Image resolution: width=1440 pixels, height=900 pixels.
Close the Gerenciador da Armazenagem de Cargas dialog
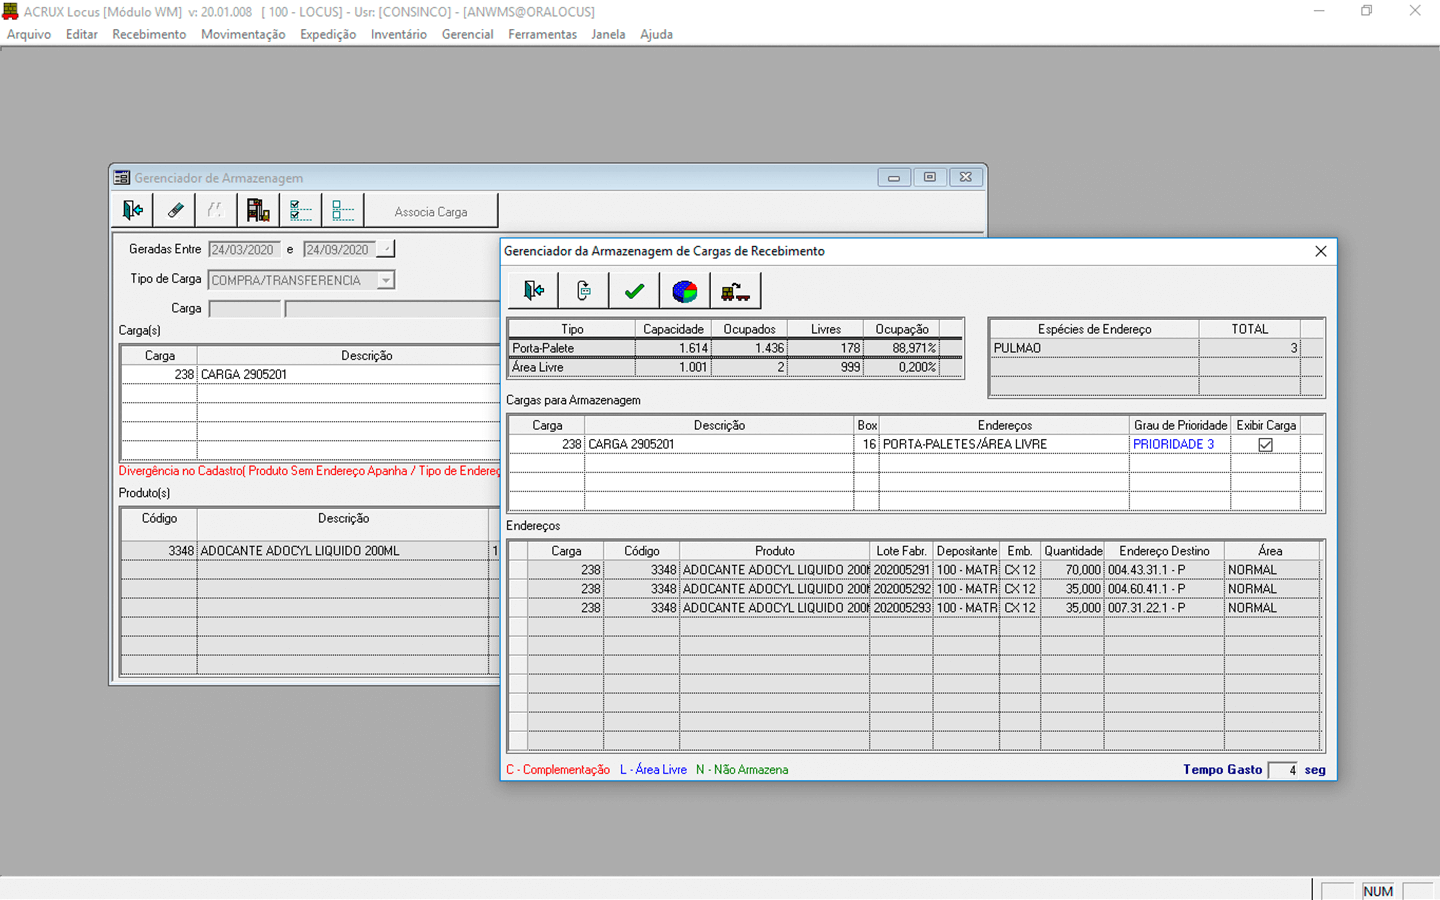point(1320,251)
